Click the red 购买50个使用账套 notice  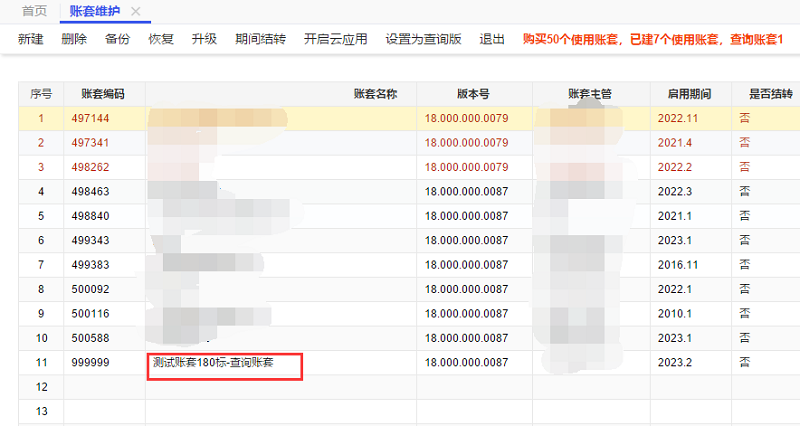pos(653,39)
